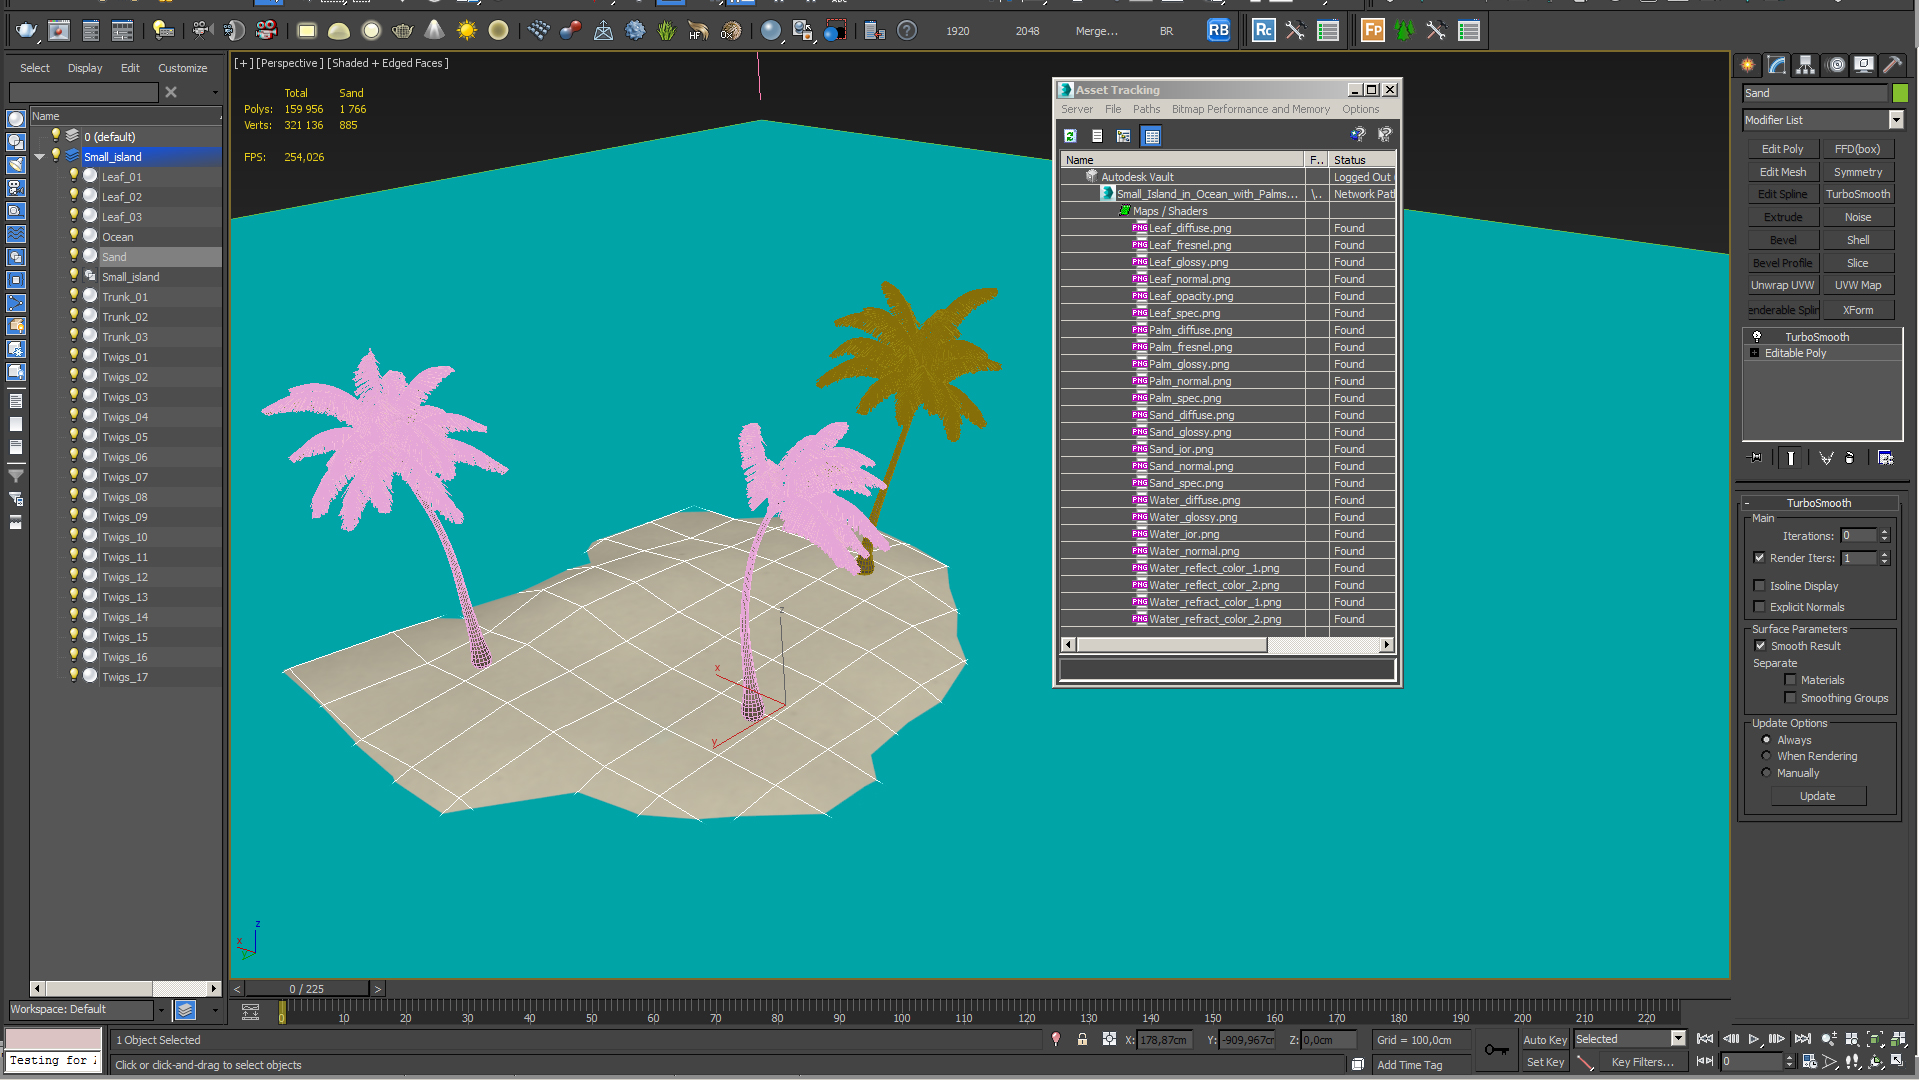Select Sand_diffuse.png in Asset Tracking

click(1191, 415)
